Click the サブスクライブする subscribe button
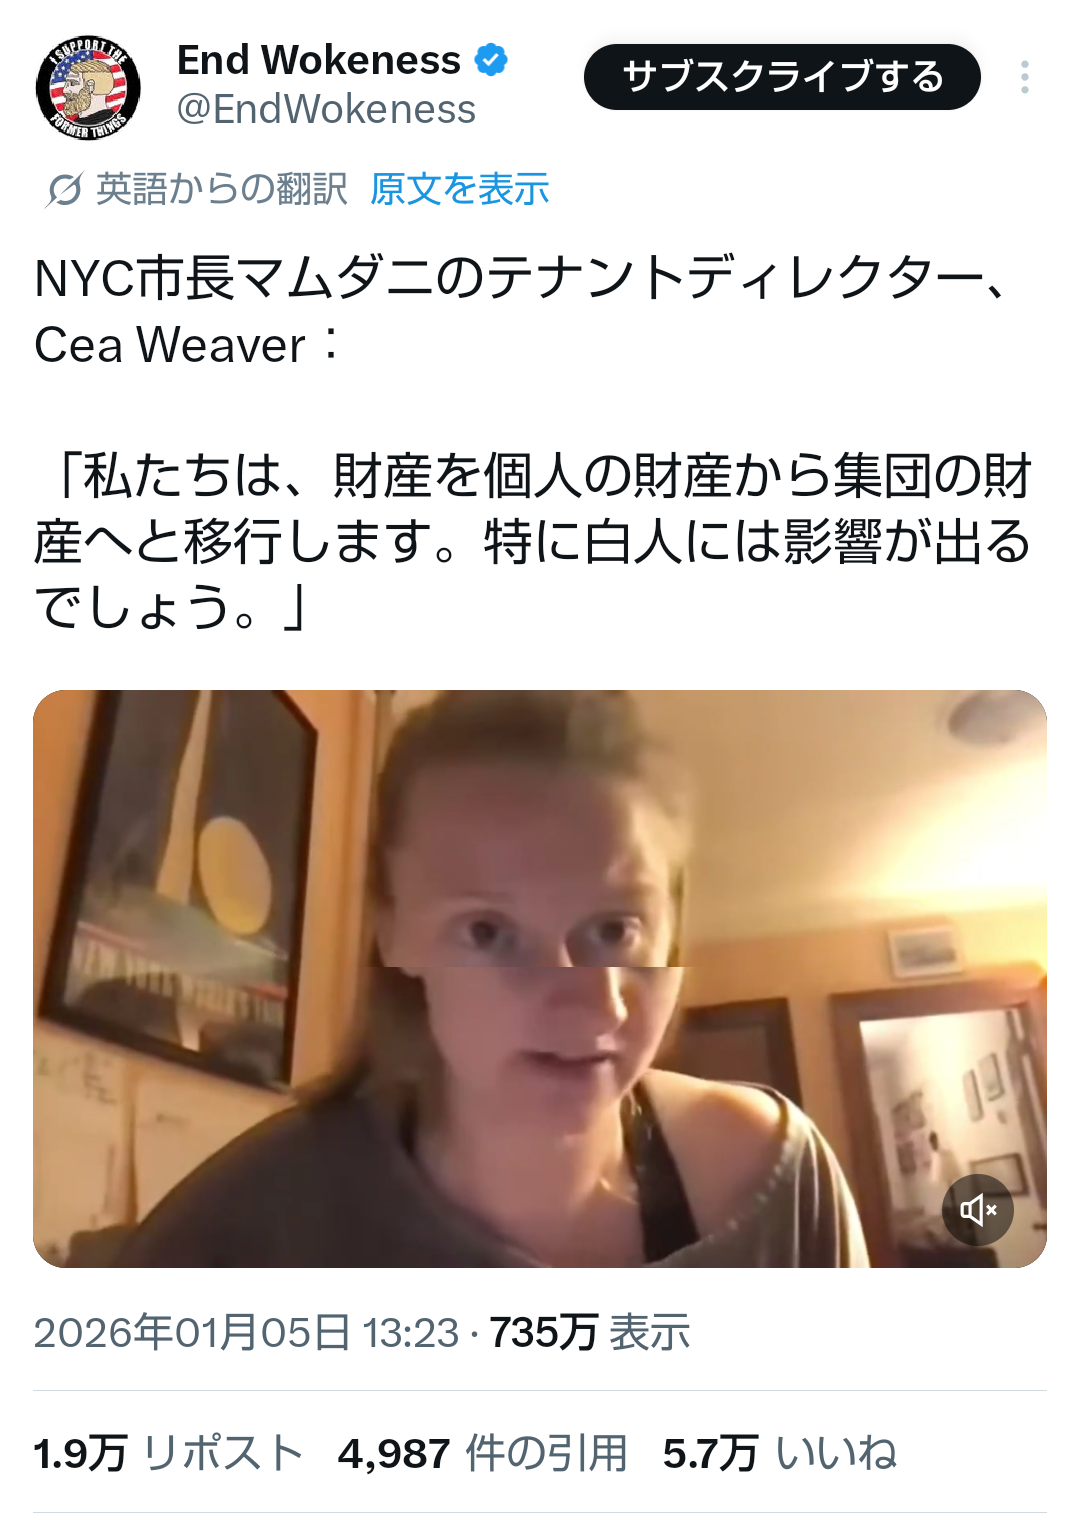This screenshot has height=1531, width=1080. coord(782,77)
